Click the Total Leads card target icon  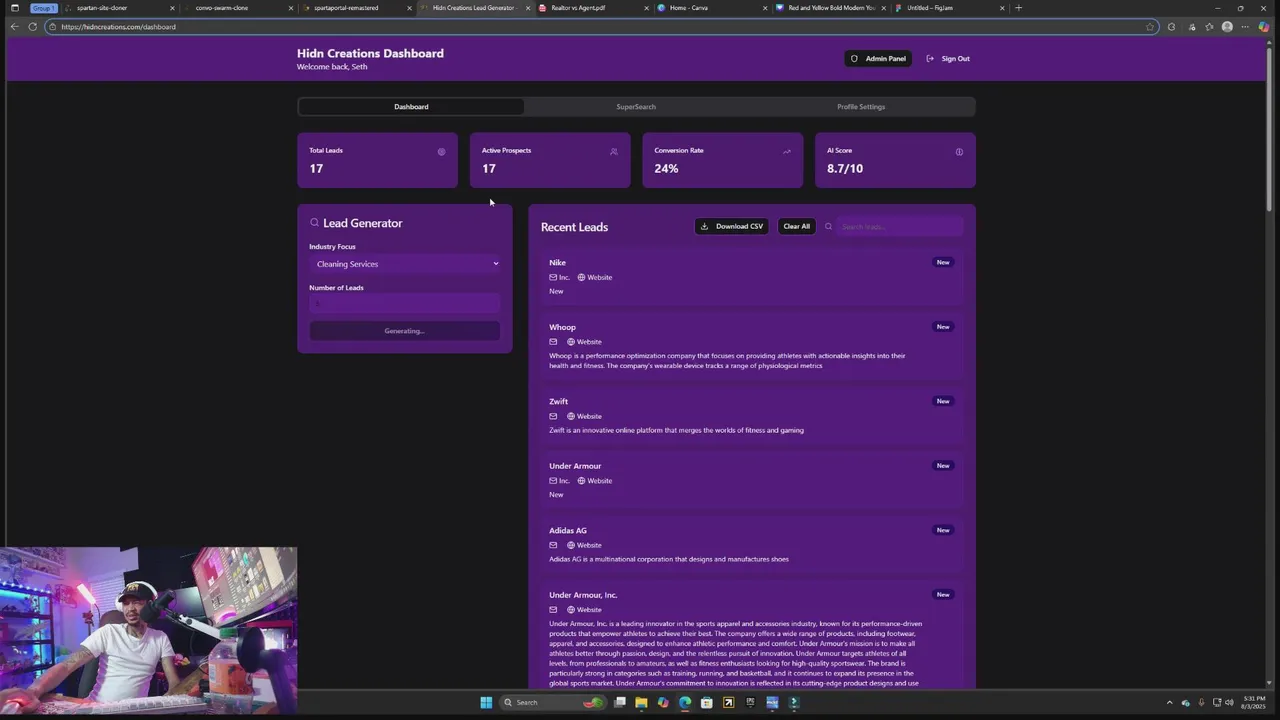pyautogui.click(x=441, y=152)
